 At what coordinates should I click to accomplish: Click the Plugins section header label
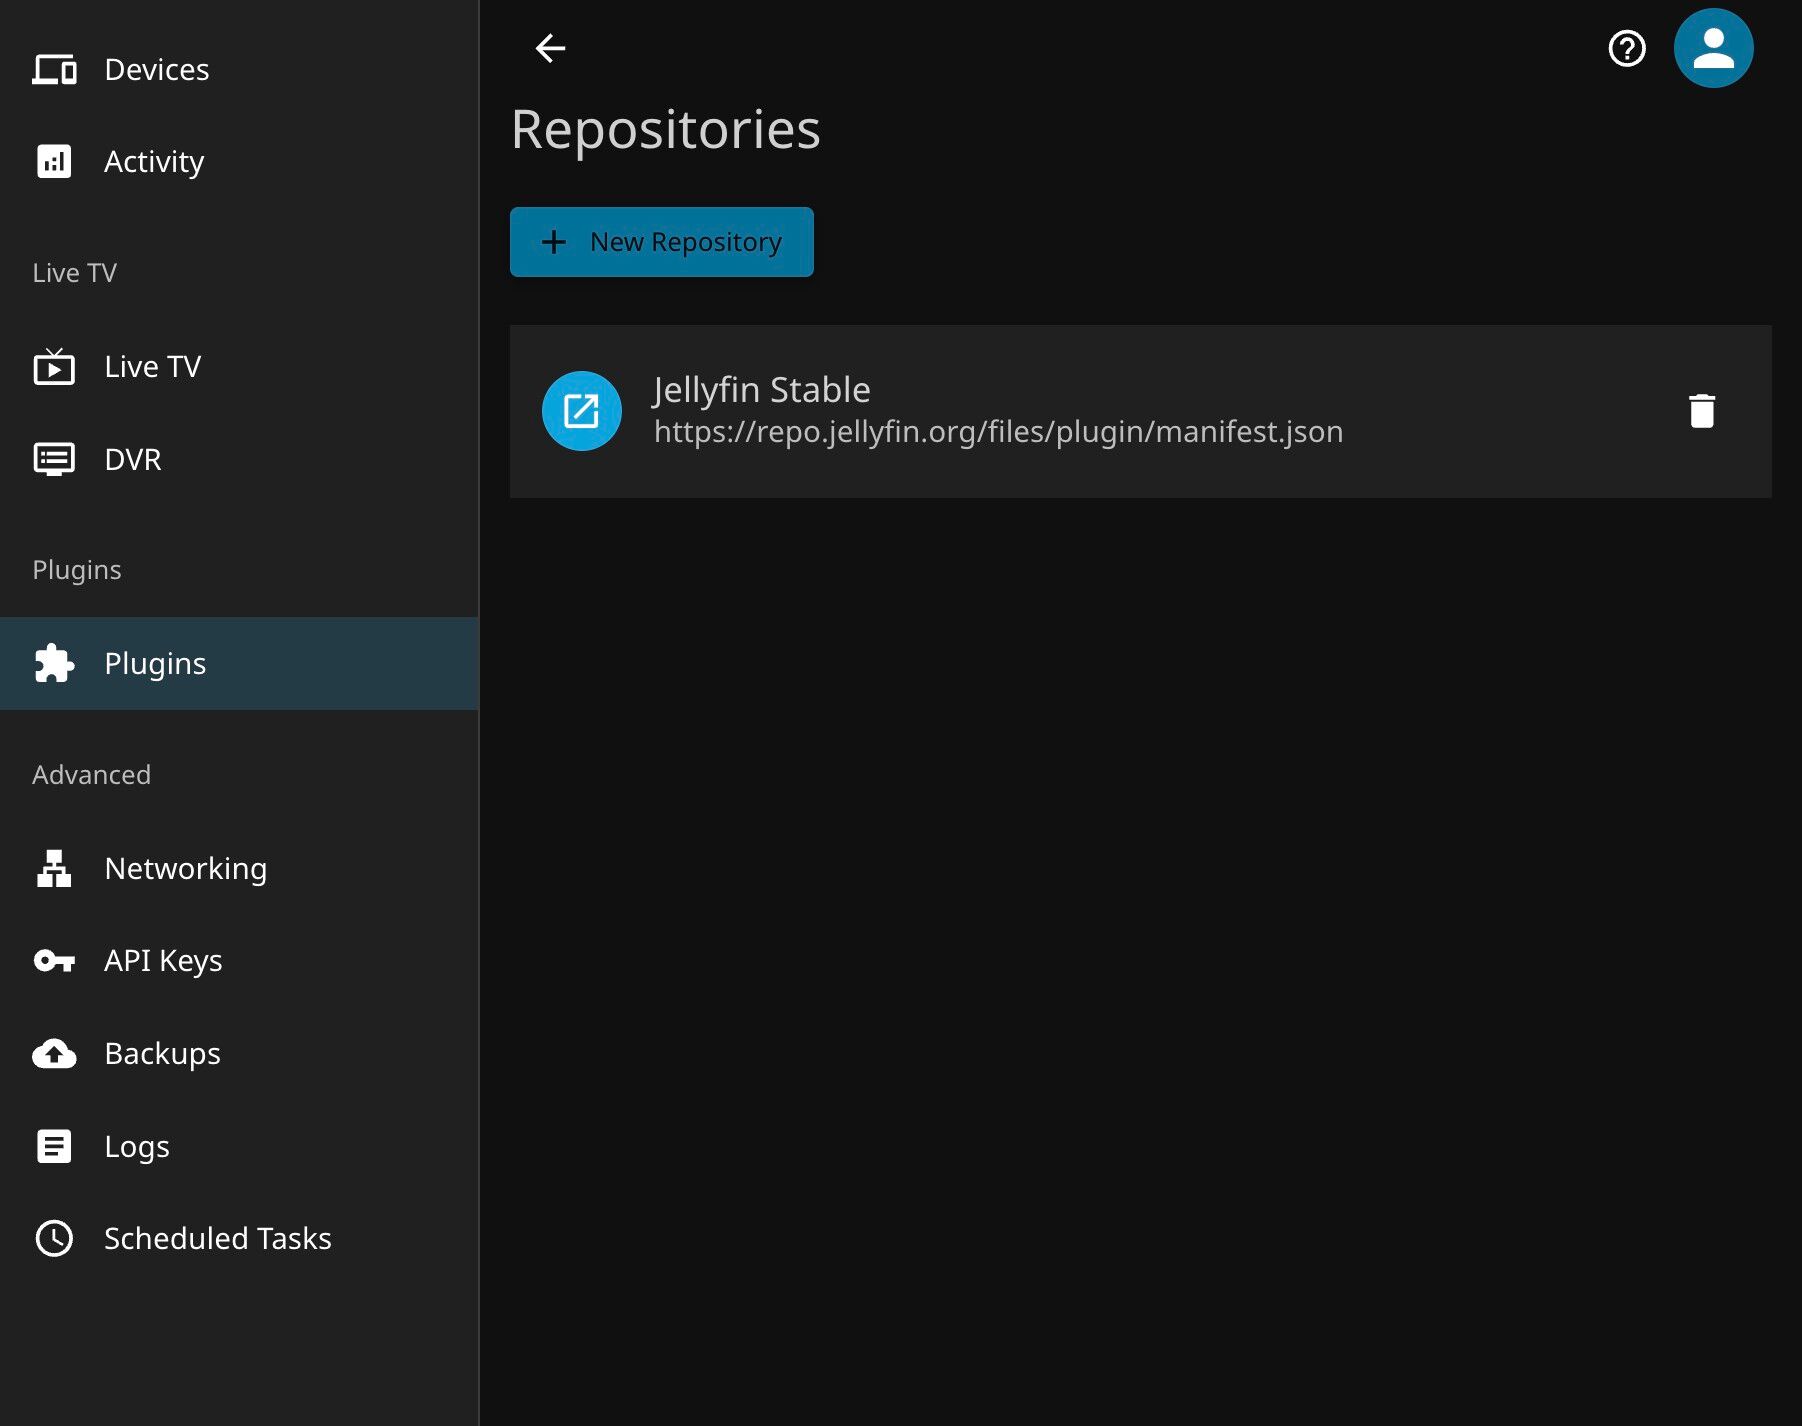point(77,570)
